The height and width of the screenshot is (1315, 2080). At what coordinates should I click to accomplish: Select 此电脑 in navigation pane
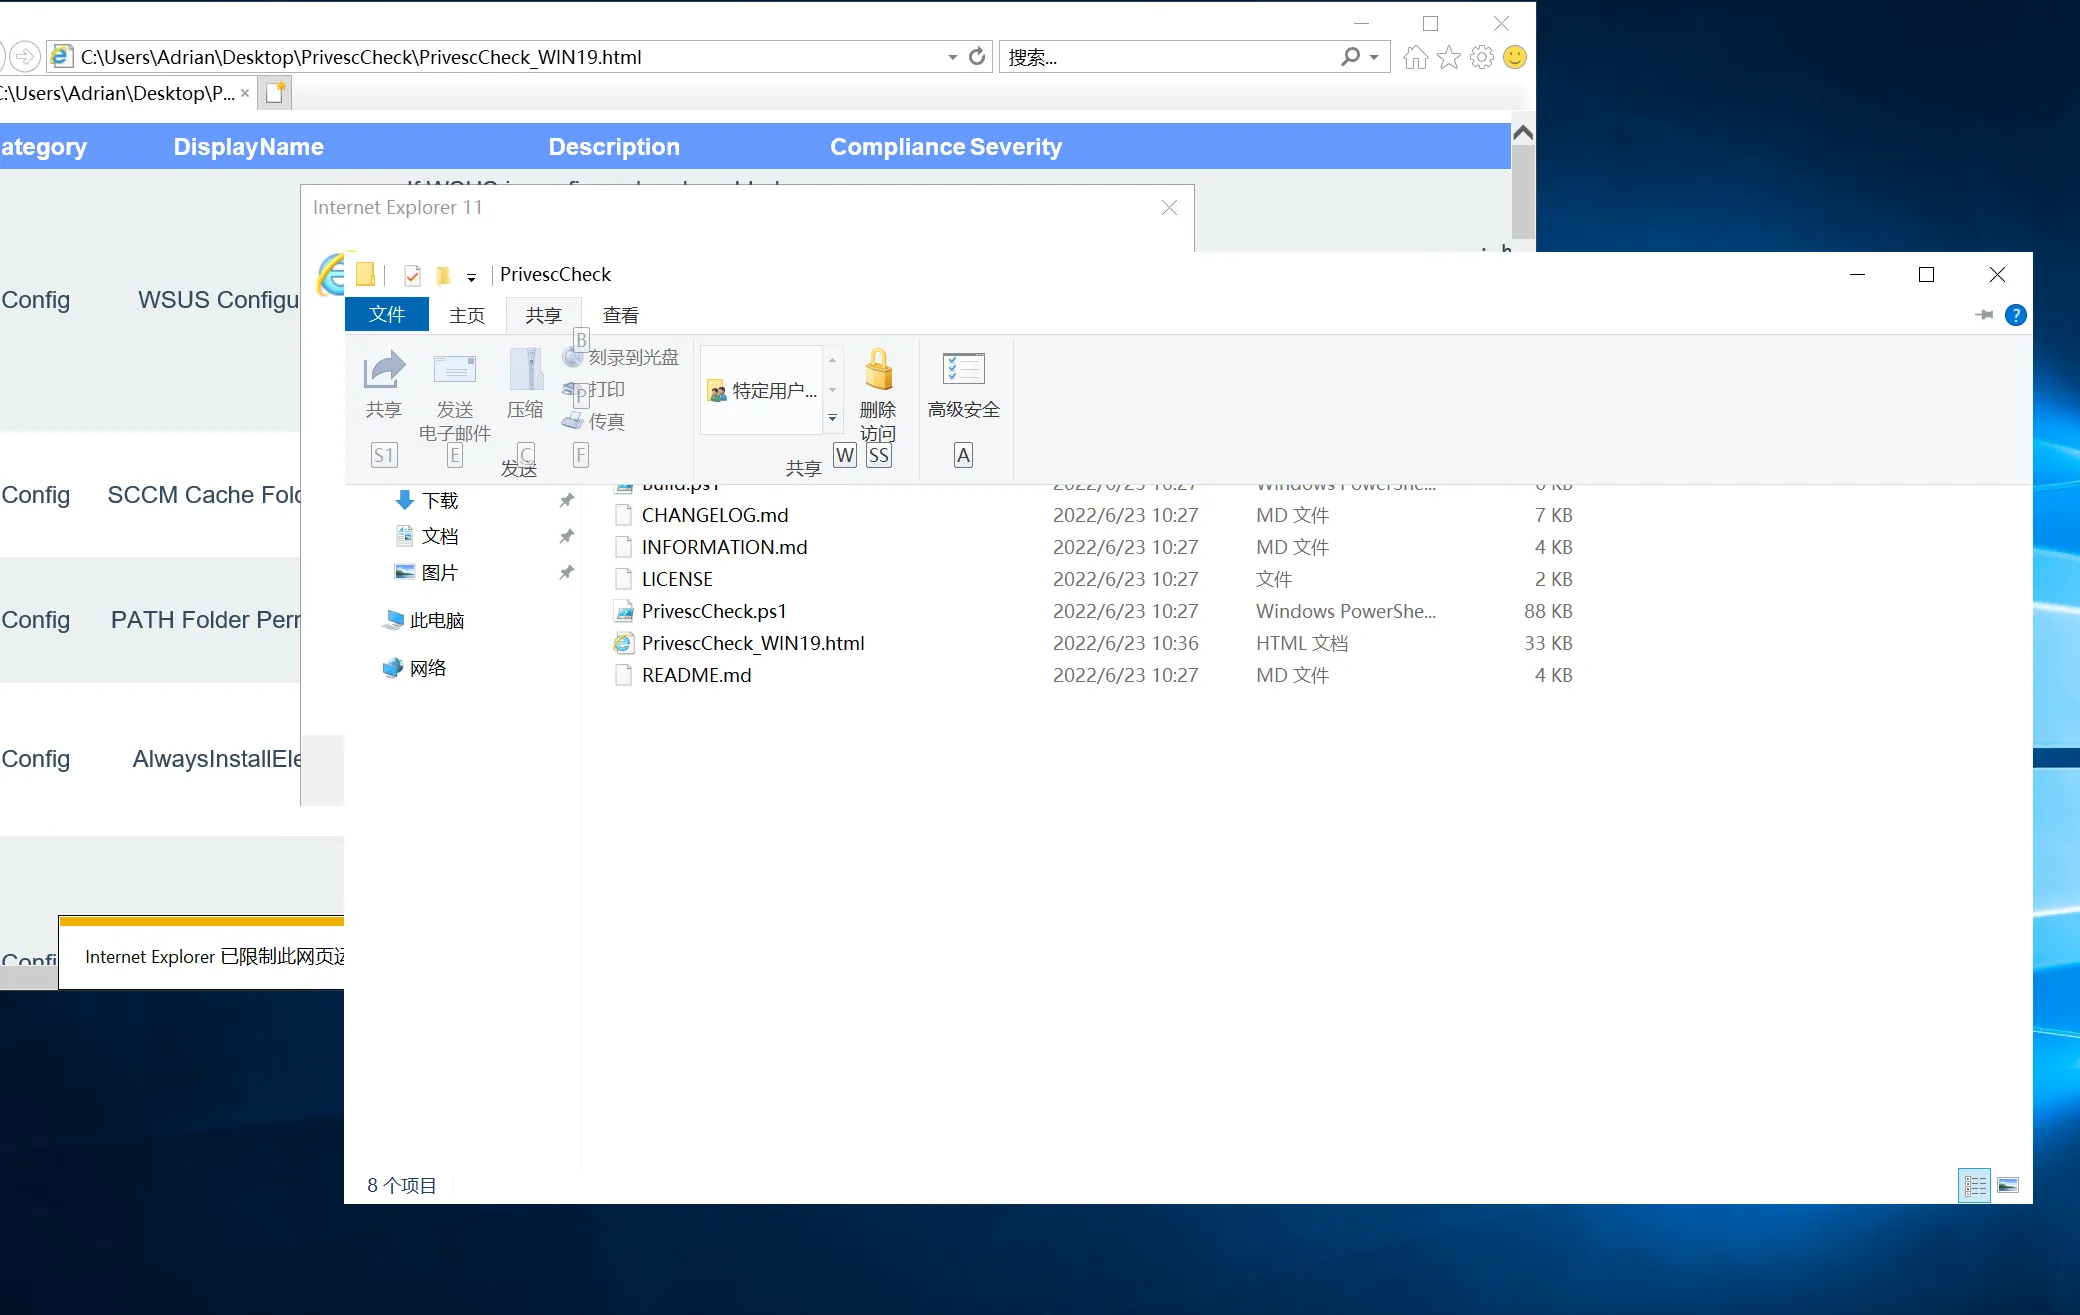click(436, 620)
